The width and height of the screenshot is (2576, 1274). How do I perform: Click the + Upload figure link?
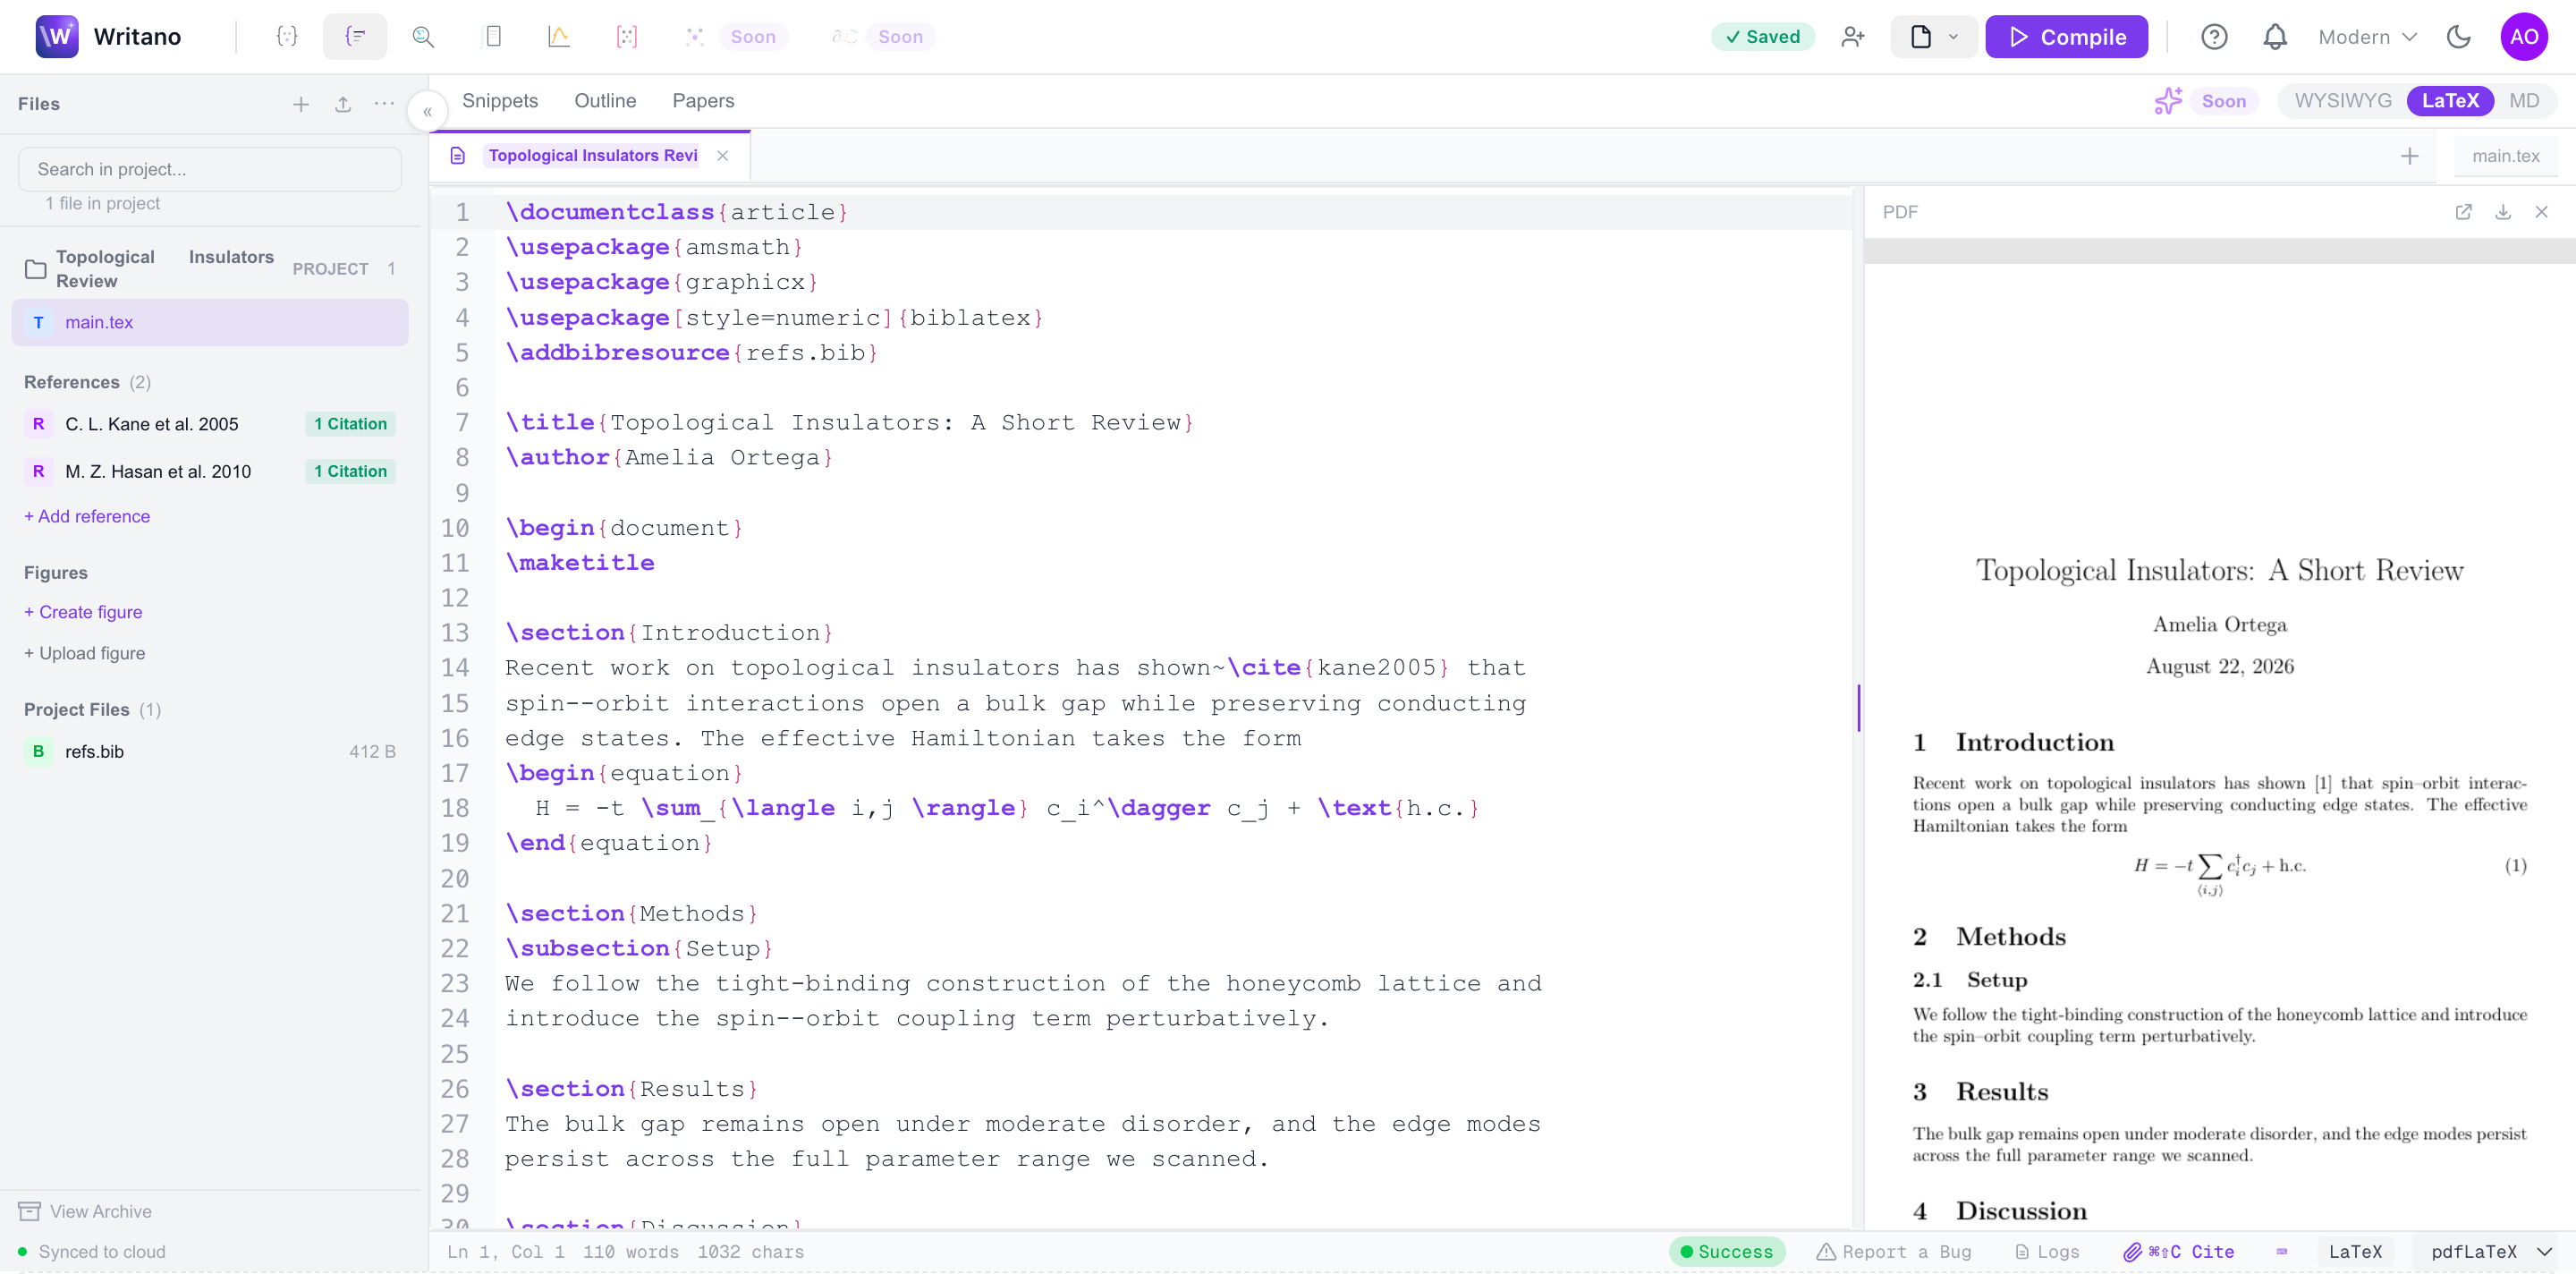point(85,653)
